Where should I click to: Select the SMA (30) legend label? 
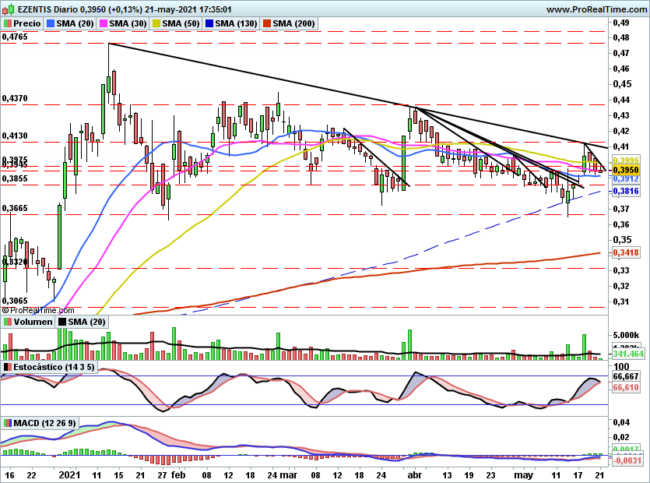[x=128, y=24]
